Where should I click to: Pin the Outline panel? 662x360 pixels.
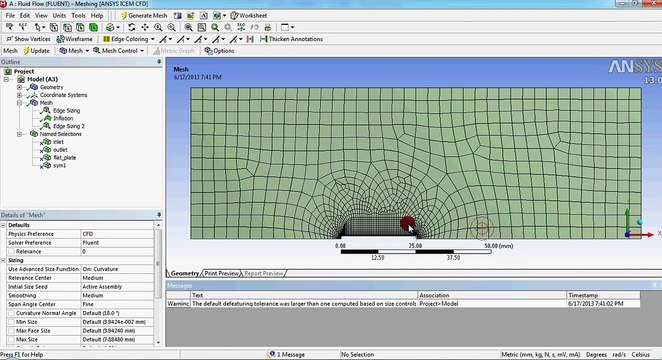click(159, 62)
